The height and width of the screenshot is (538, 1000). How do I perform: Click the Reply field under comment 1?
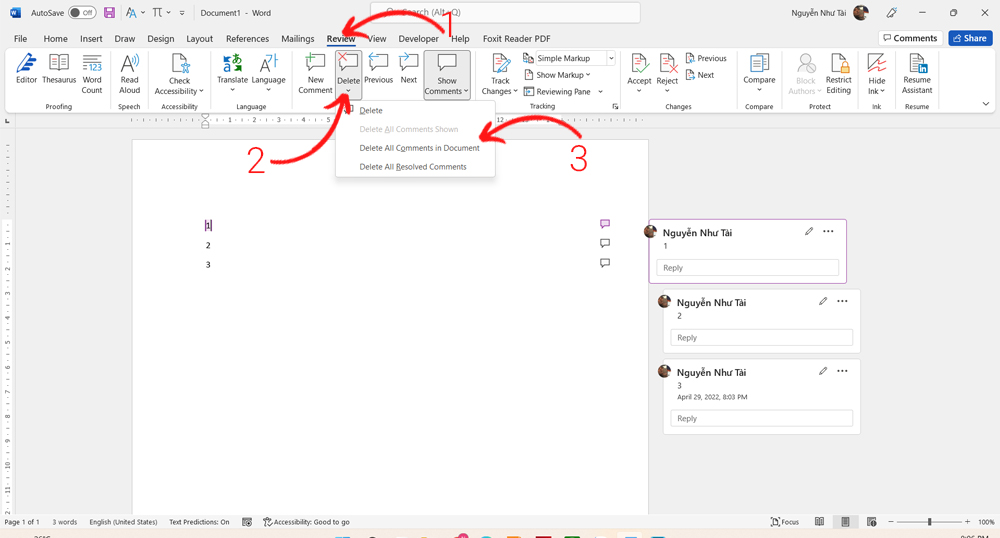click(747, 268)
